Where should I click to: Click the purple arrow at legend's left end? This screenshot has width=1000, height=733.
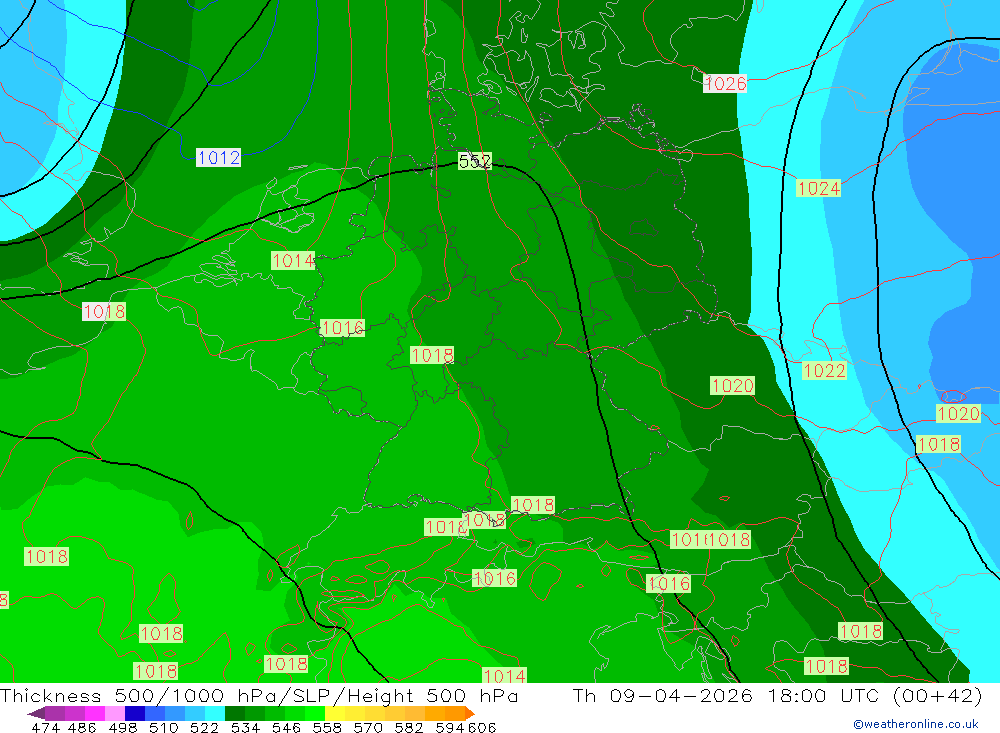[36, 713]
